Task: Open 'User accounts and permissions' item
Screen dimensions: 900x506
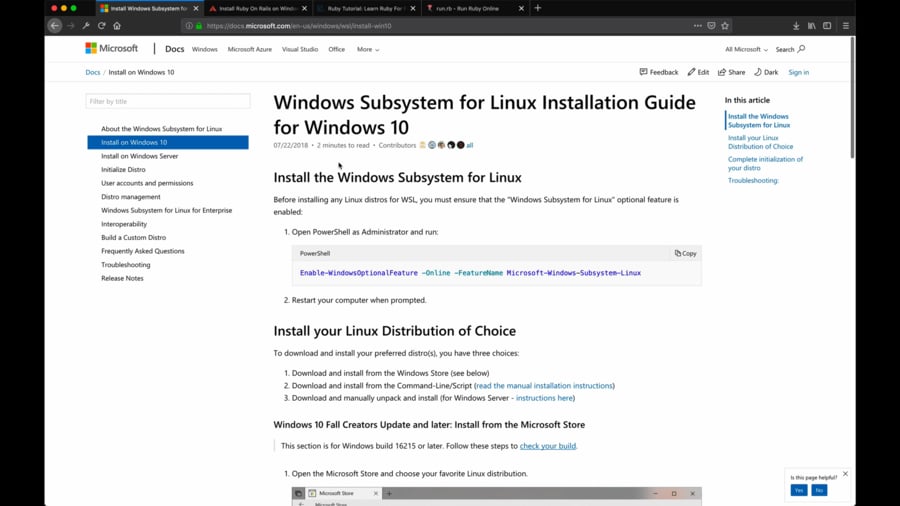Action: [x=147, y=183]
